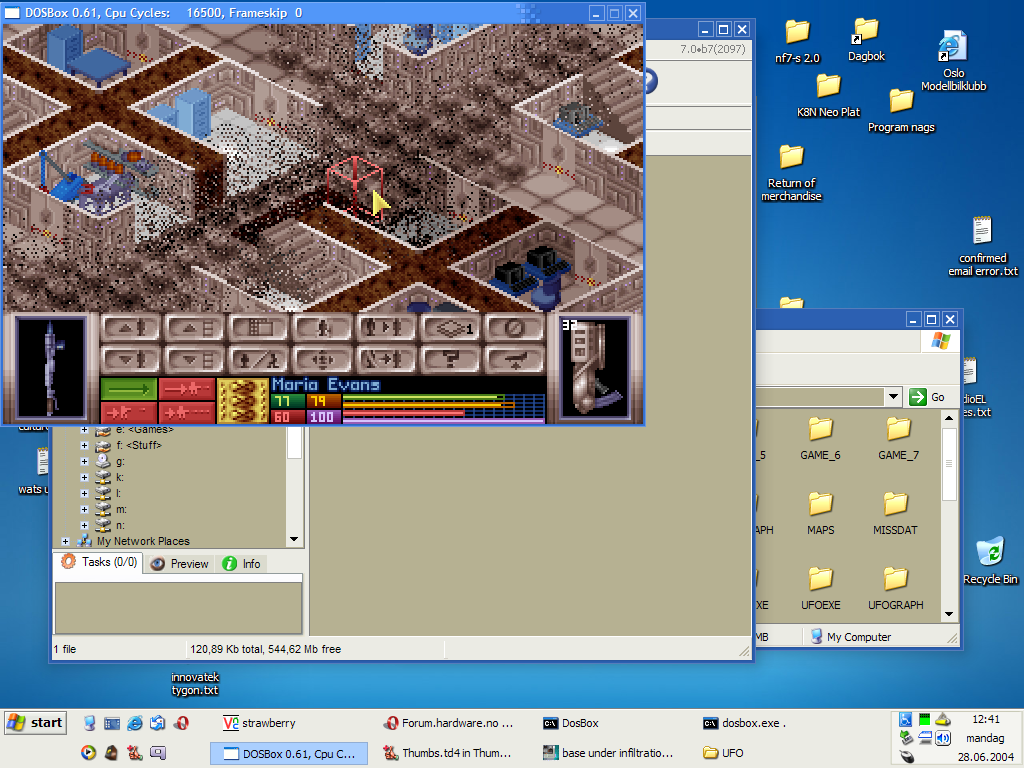The width and height of the screenshot is (1024, 768).
Task: Select K8N Neo Plat desktop folder
Action: coord(828,95)
